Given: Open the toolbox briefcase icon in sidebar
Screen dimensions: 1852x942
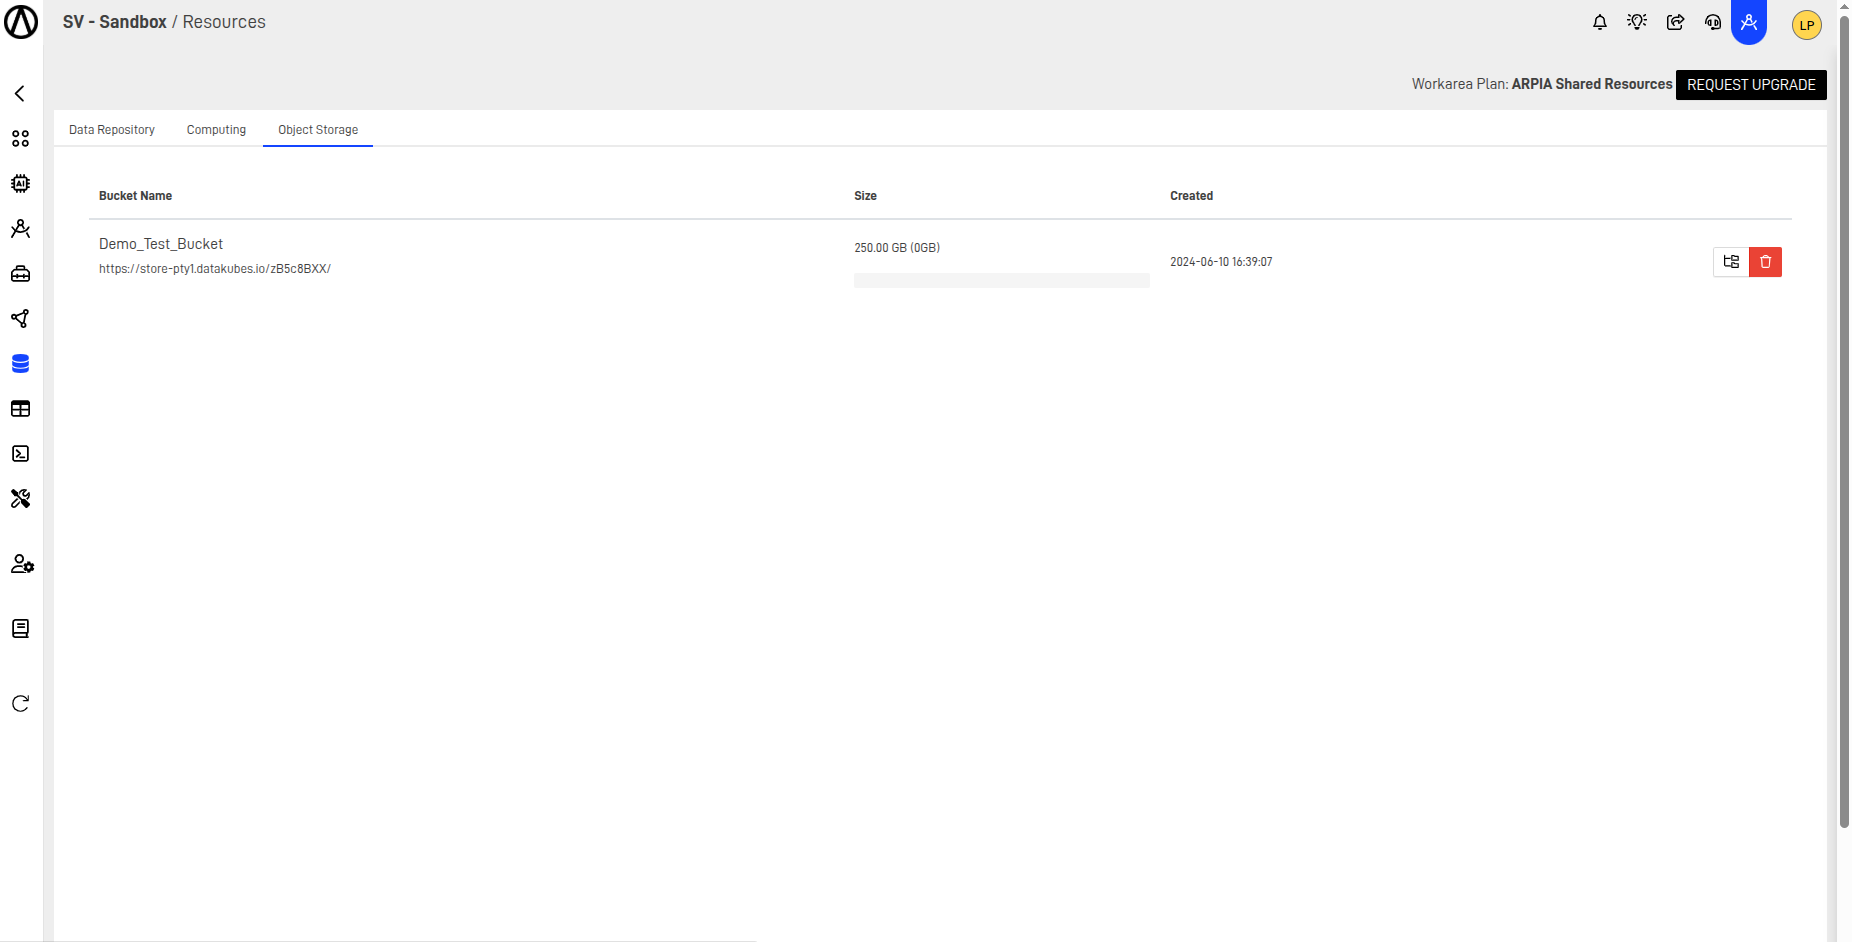Looking at the screenshot, I should point(20,273).
